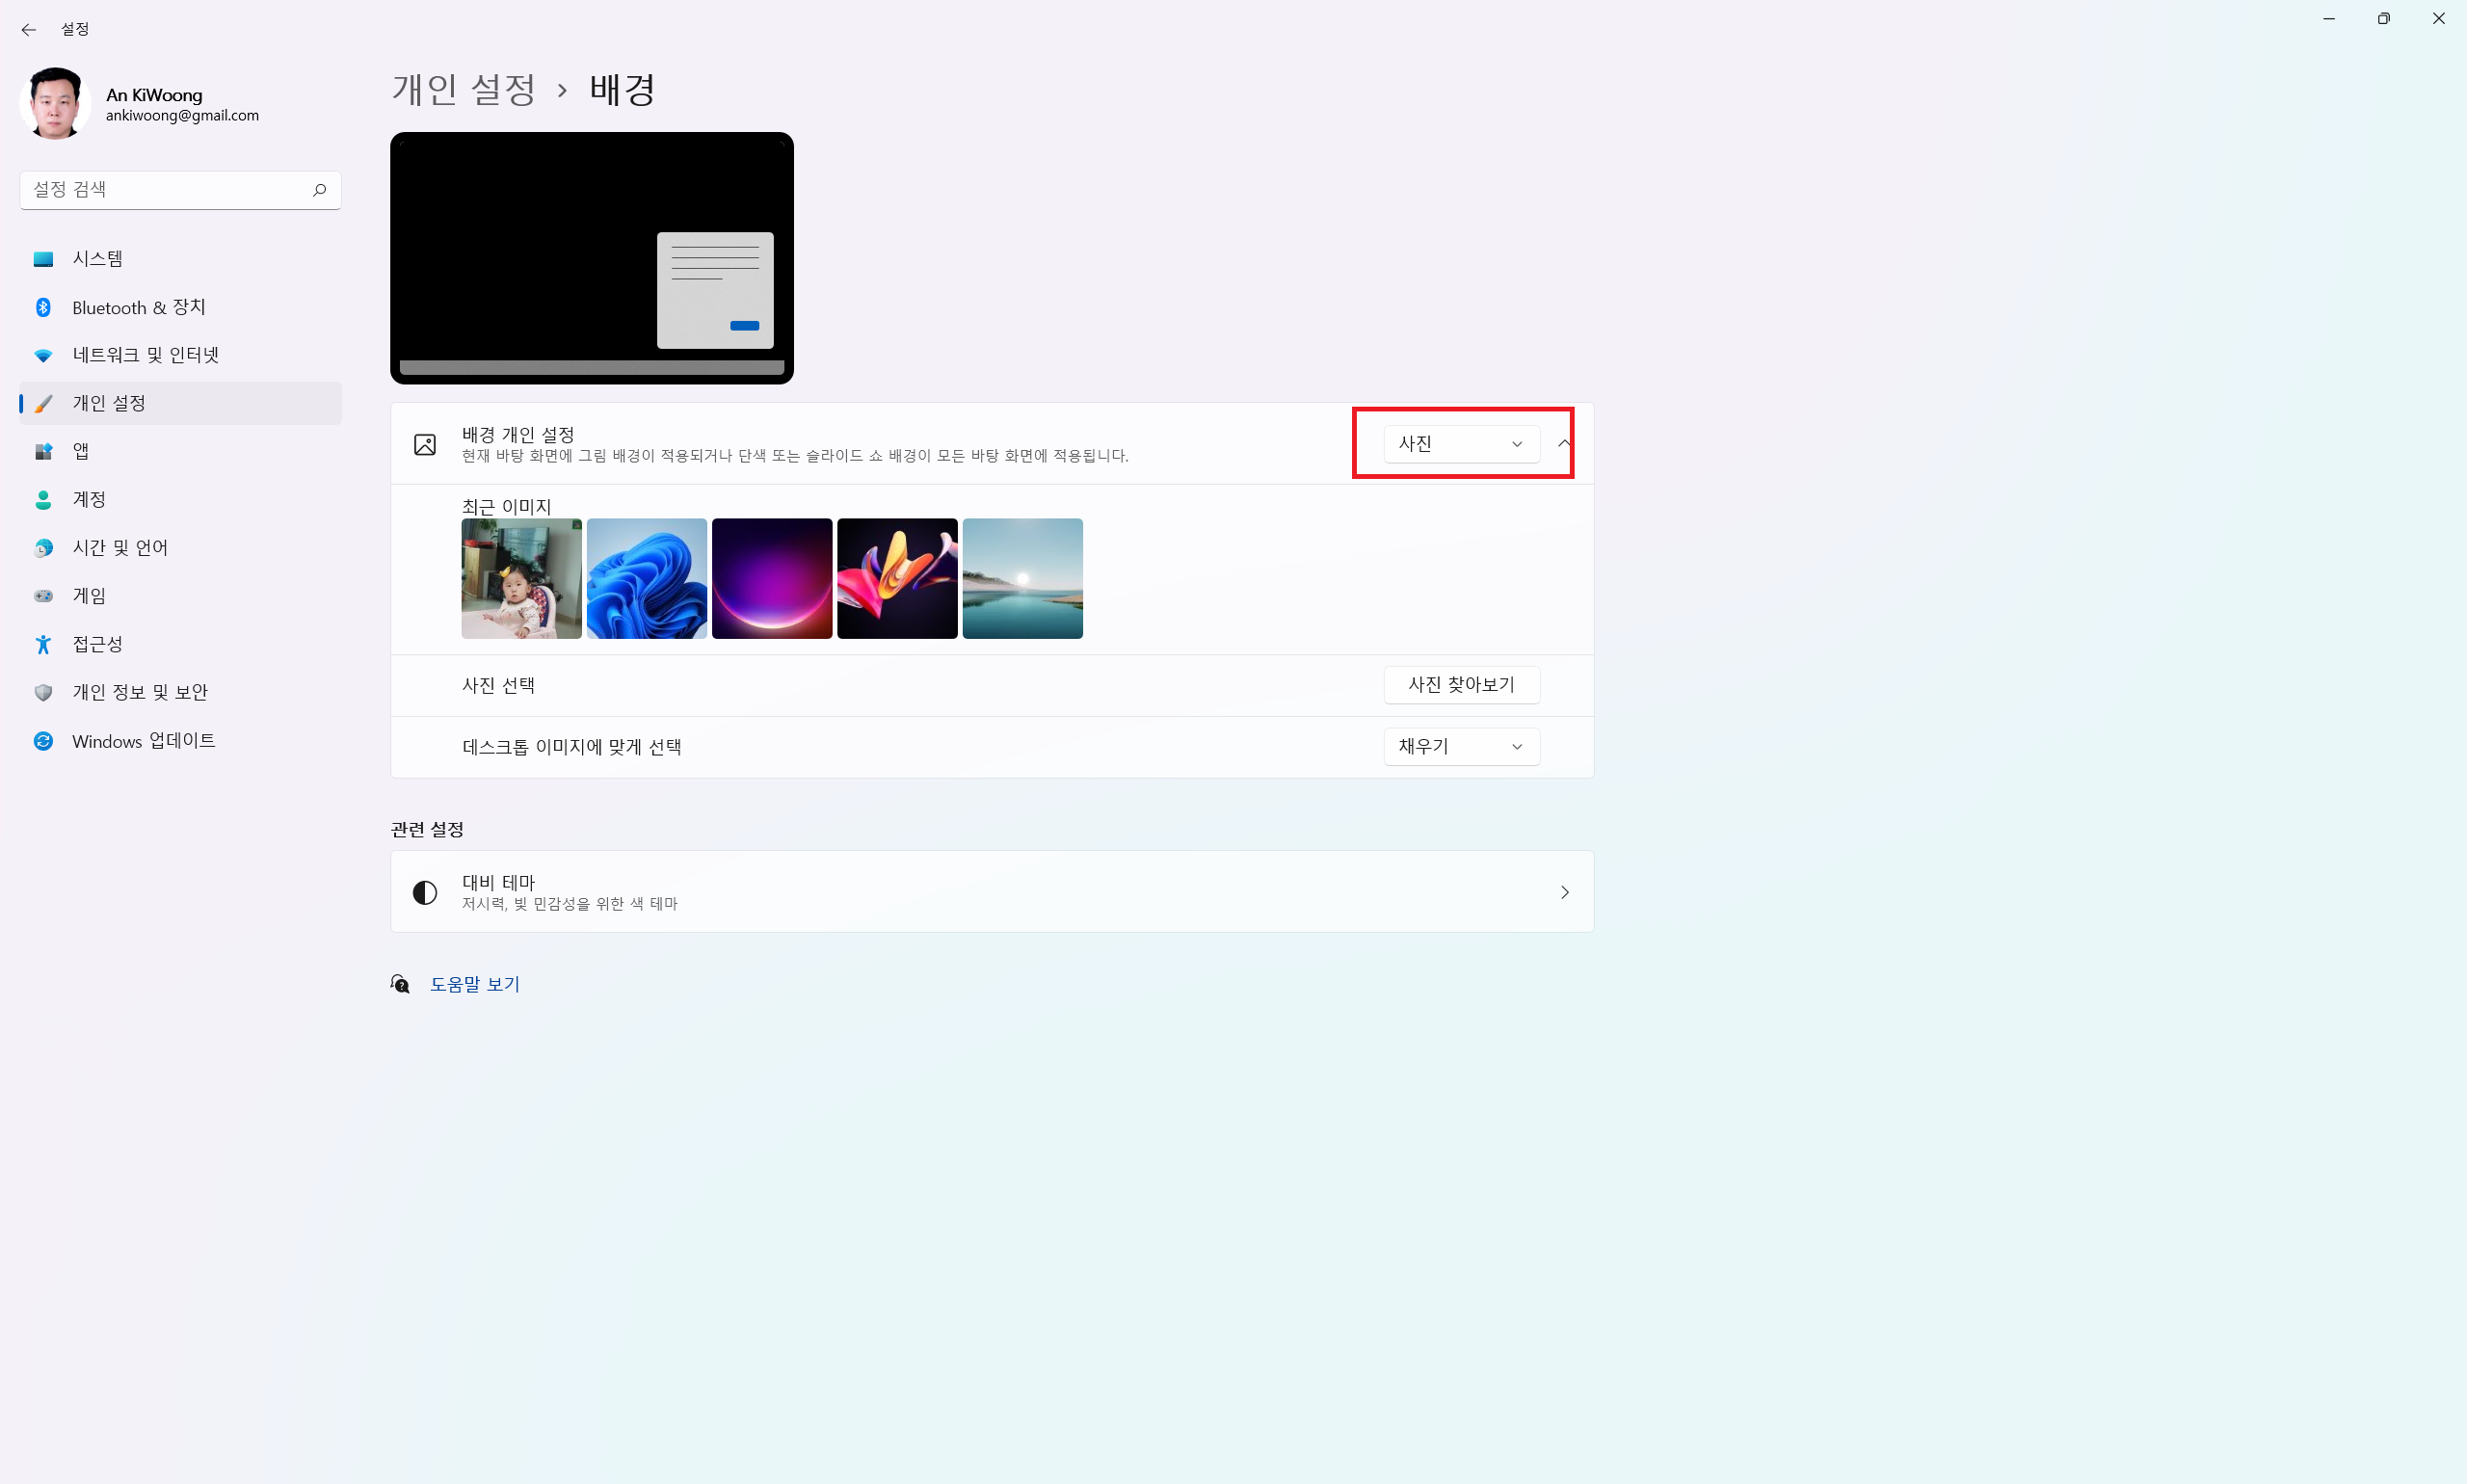
Task: Open the 사진 background type dropdown
Action: pos(1460,444)
